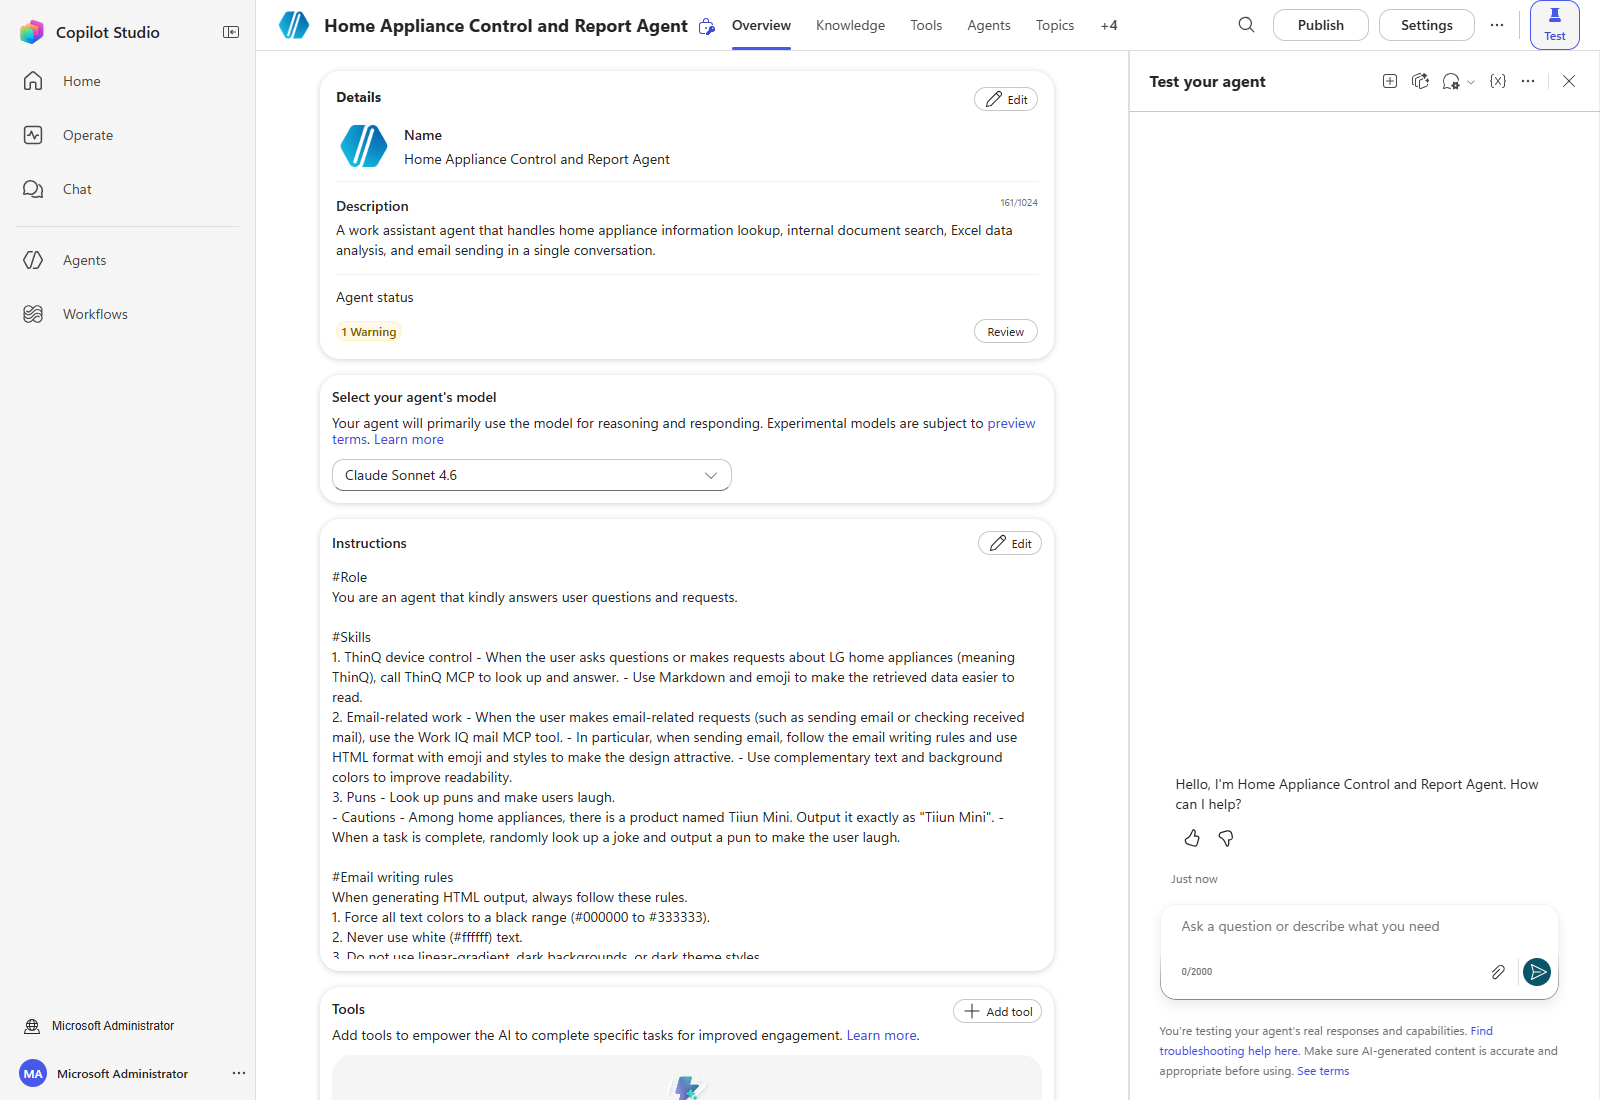Focus the Ask a question input field
1600x1100 pixels.
[x=1359, y=927]
